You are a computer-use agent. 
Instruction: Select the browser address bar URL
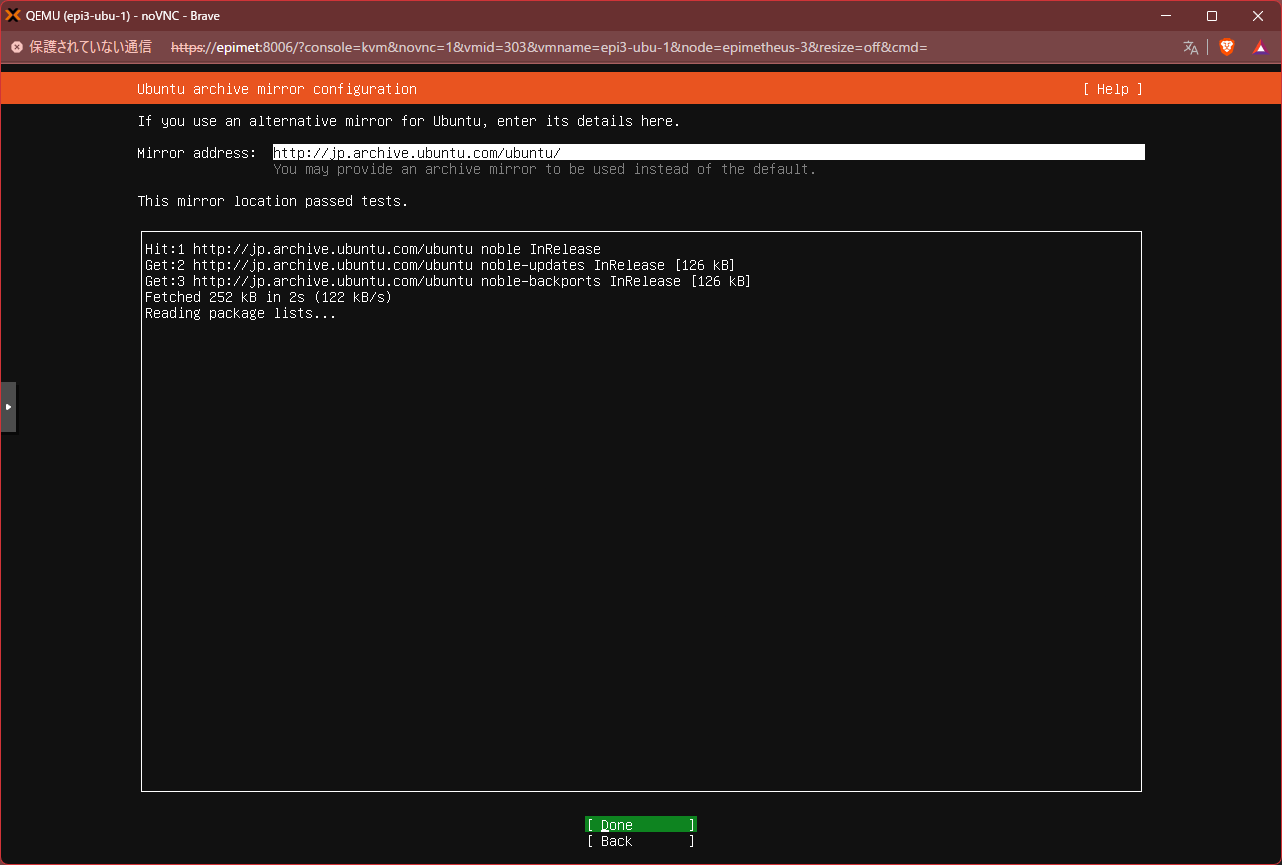coord(549,47)
